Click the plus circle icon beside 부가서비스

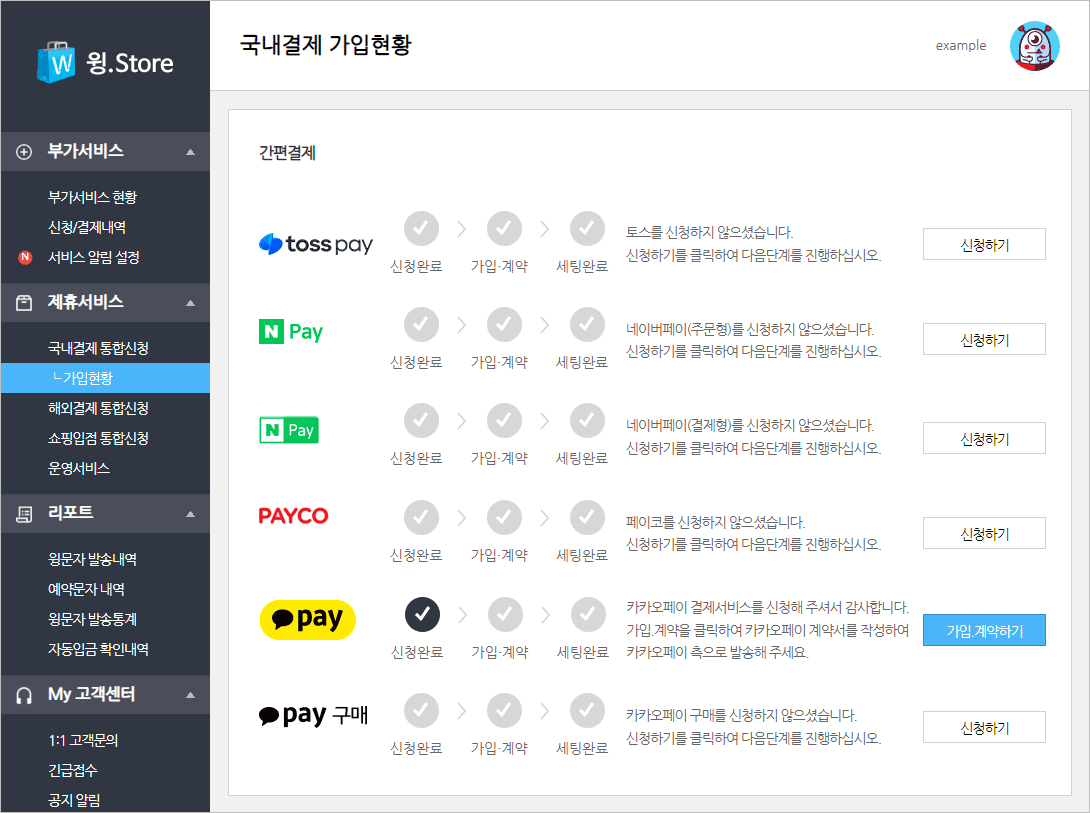tap(24, 152)
